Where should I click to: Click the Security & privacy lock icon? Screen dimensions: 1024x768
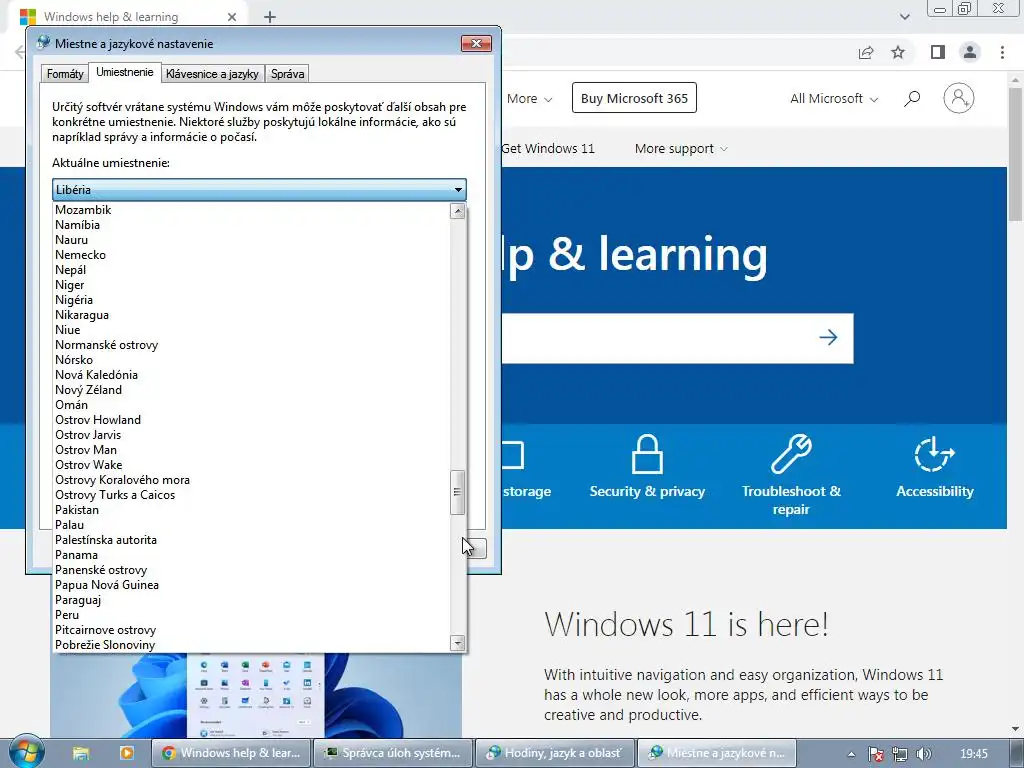[647, 454]
